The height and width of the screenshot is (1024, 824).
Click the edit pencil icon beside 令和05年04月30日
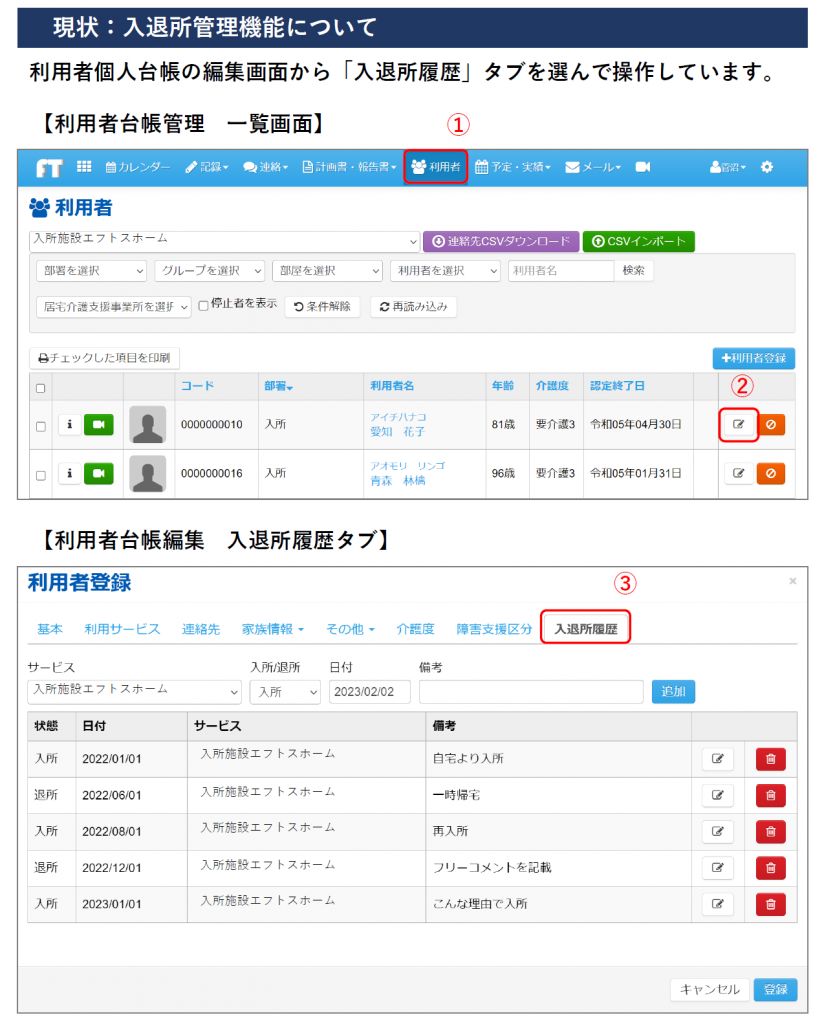(x=738, y=424)
